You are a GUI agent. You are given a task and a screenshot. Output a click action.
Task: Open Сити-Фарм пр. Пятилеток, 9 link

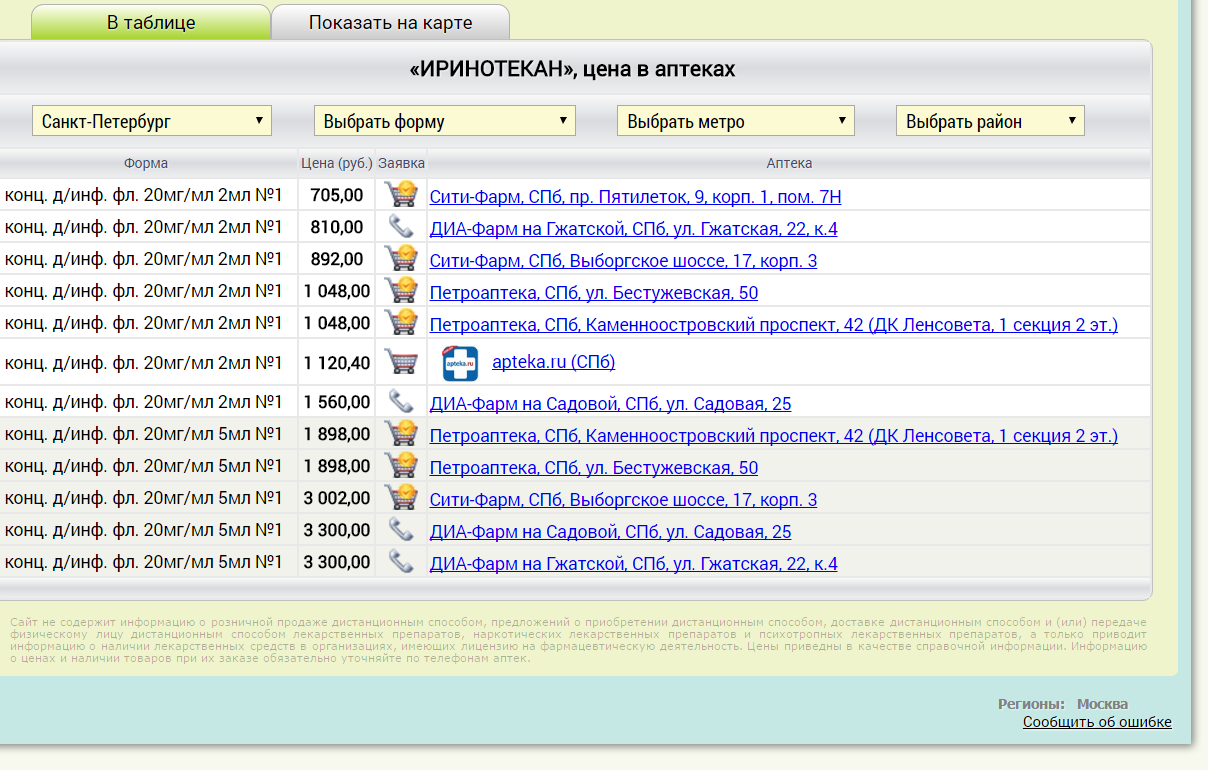click(635, 197)
